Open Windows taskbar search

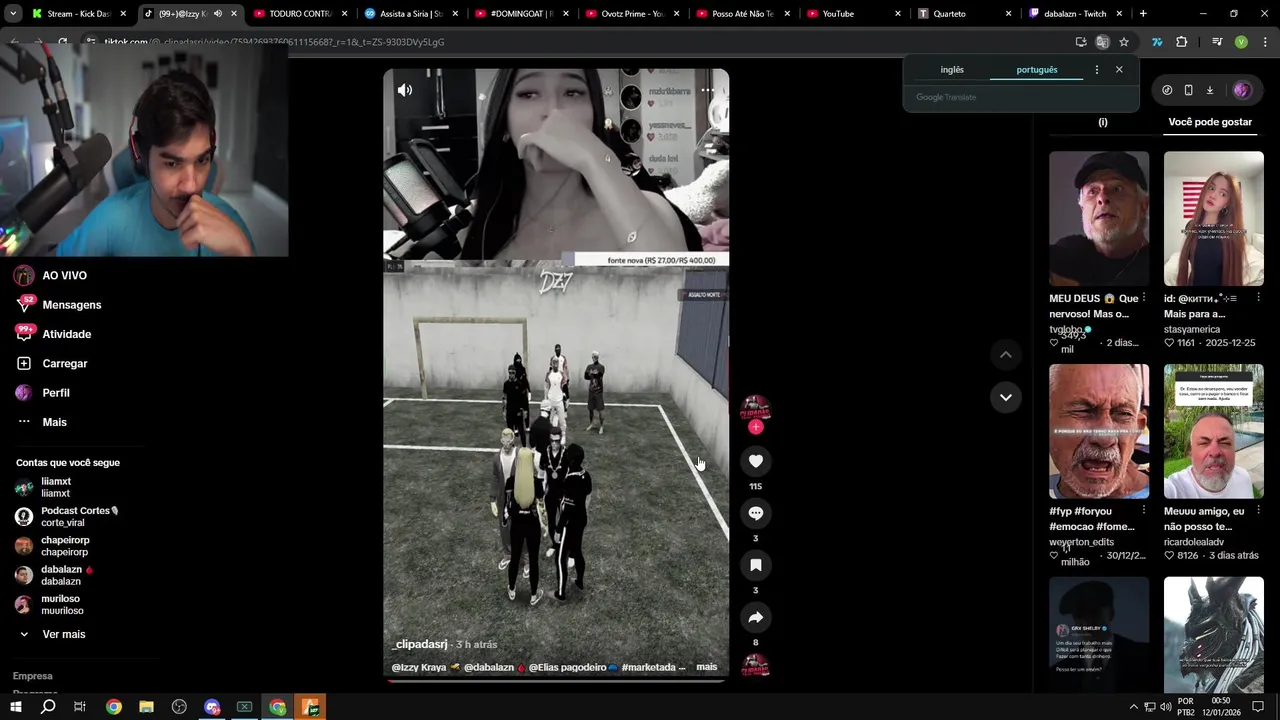[48, 707]
